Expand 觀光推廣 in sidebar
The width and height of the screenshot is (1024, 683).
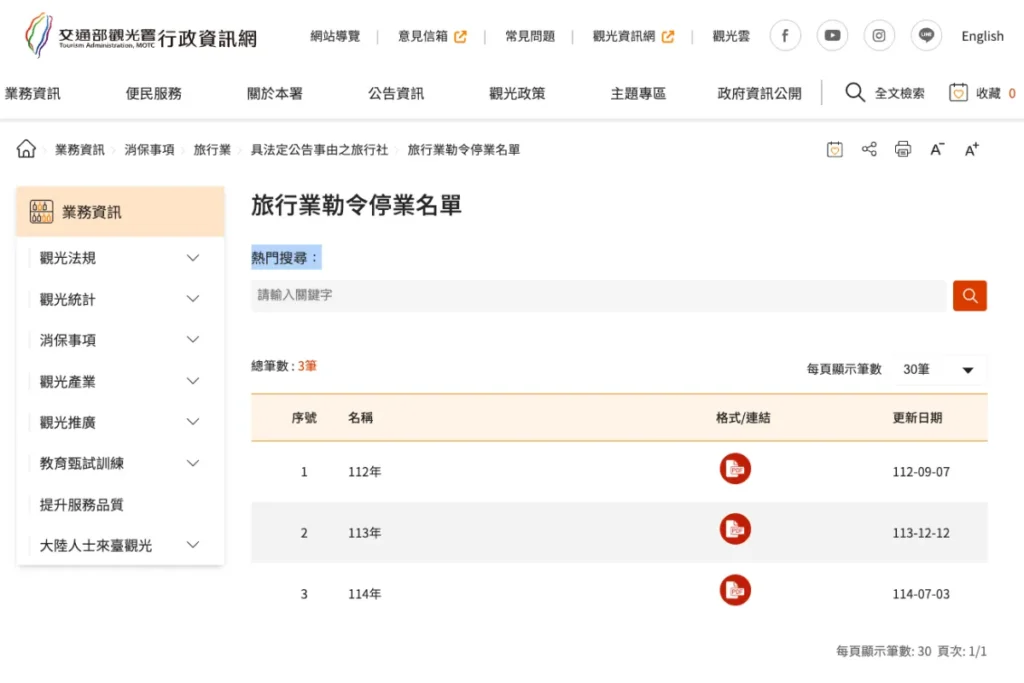point(193,422)
